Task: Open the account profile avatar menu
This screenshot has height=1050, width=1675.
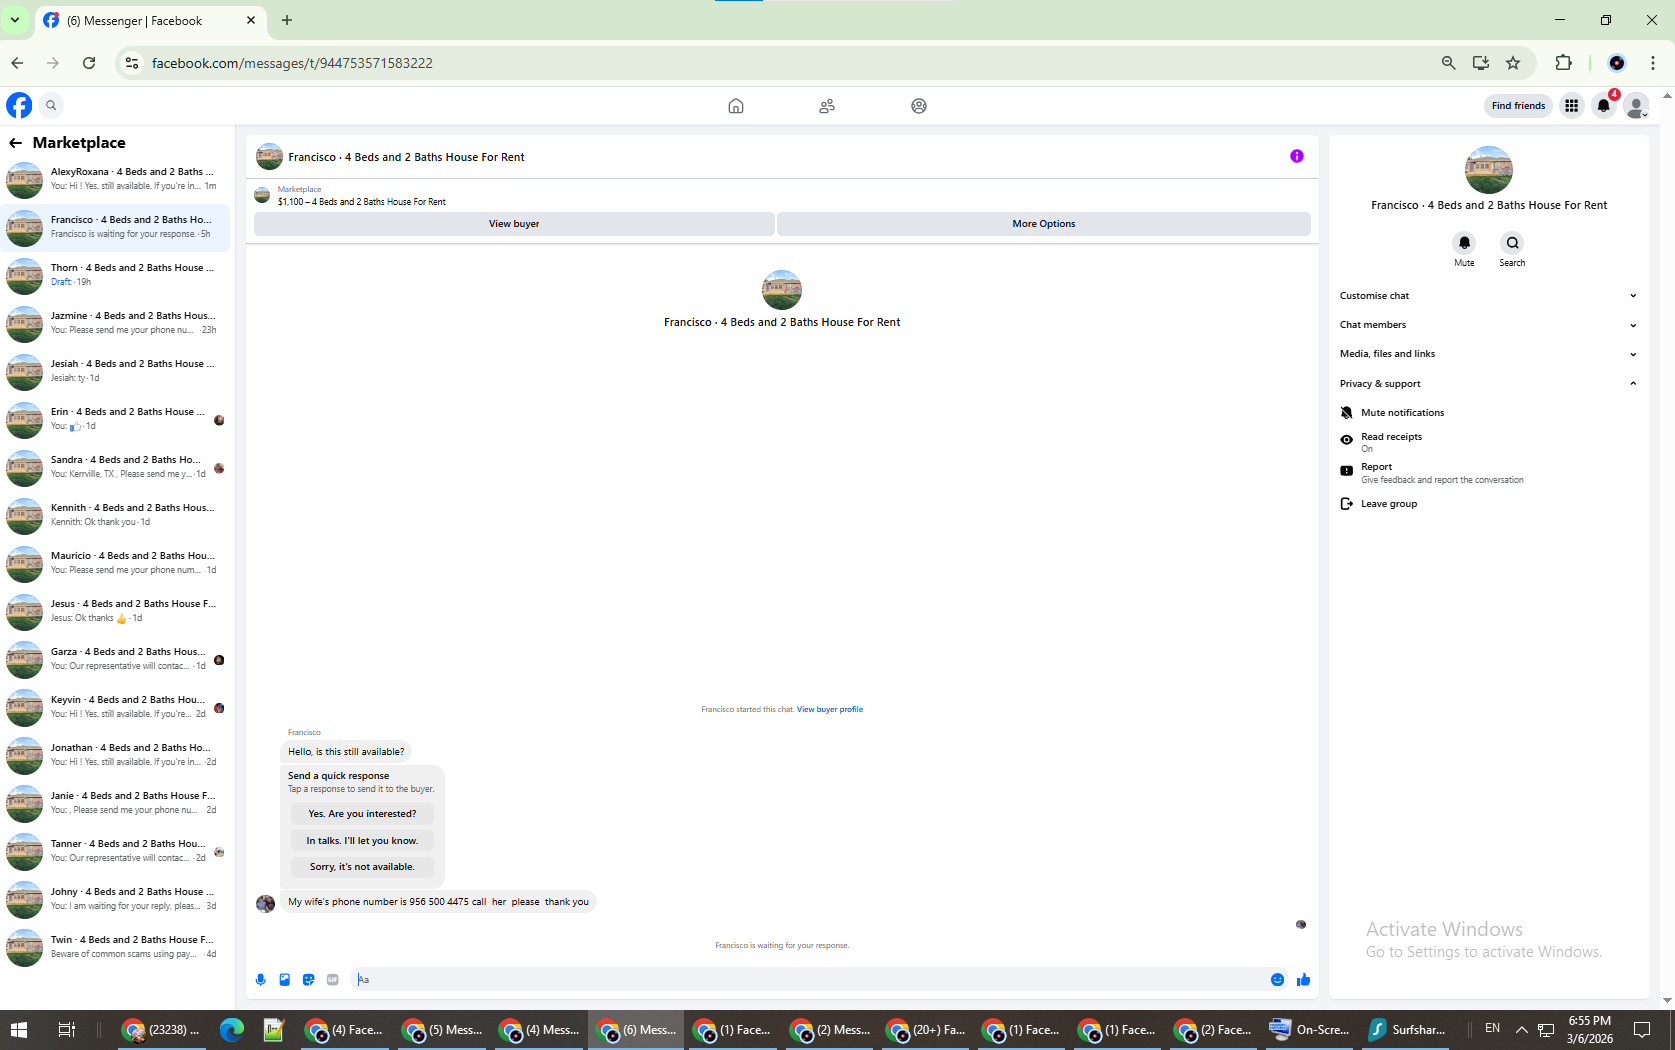Action: click(1636, 105)
